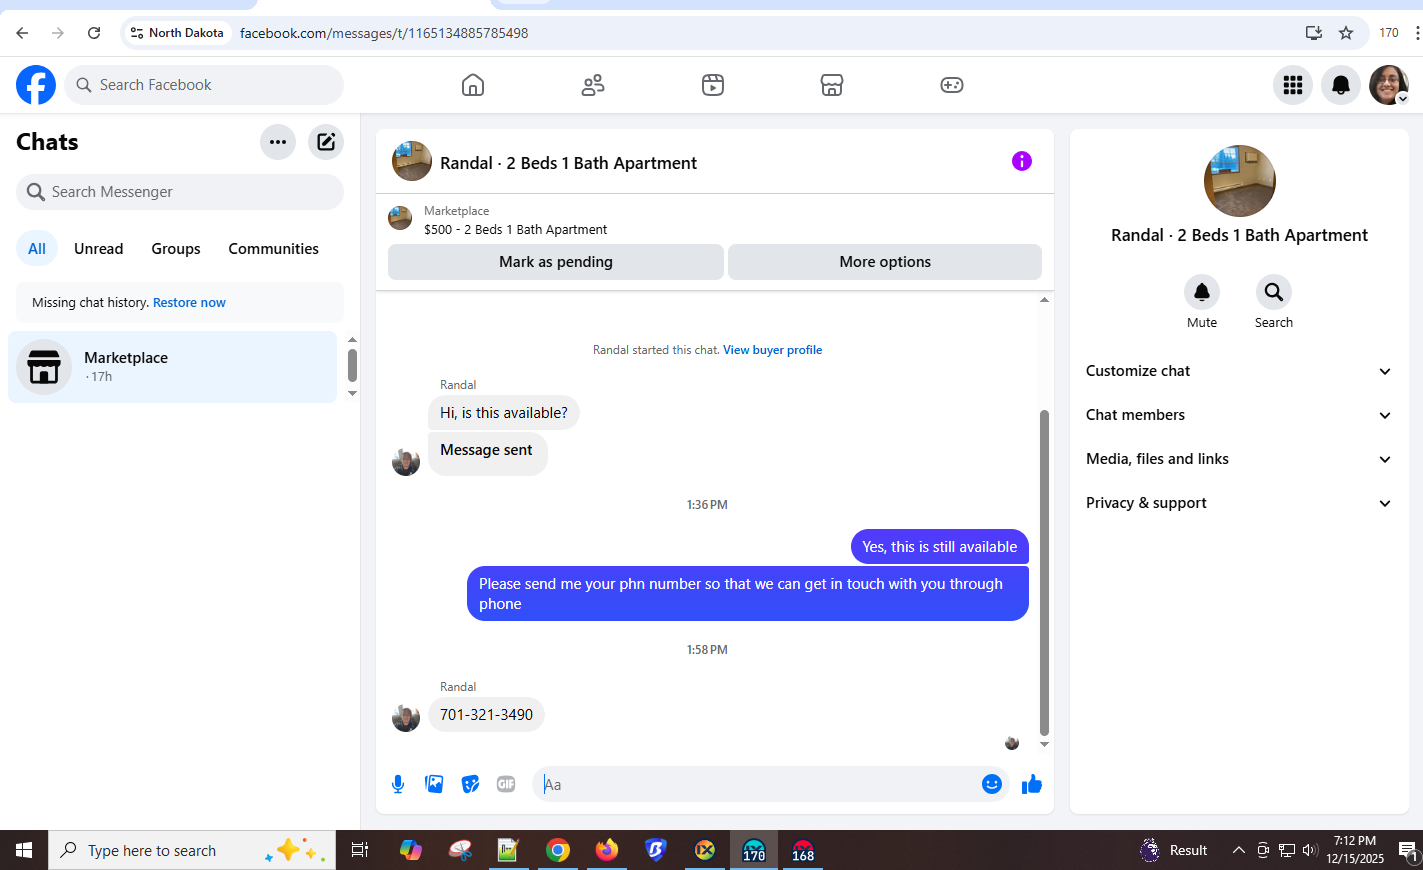This screenshot has width=1423, height=870.
Task: Open Windows Start menu
Action: (24, 850)
